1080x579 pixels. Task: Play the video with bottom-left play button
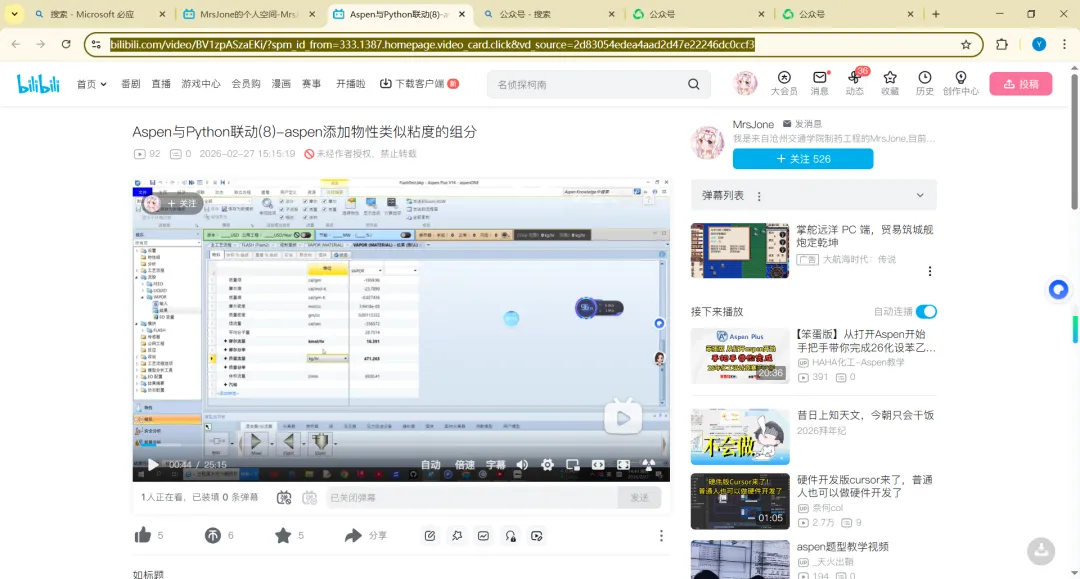tap(153, 465)
